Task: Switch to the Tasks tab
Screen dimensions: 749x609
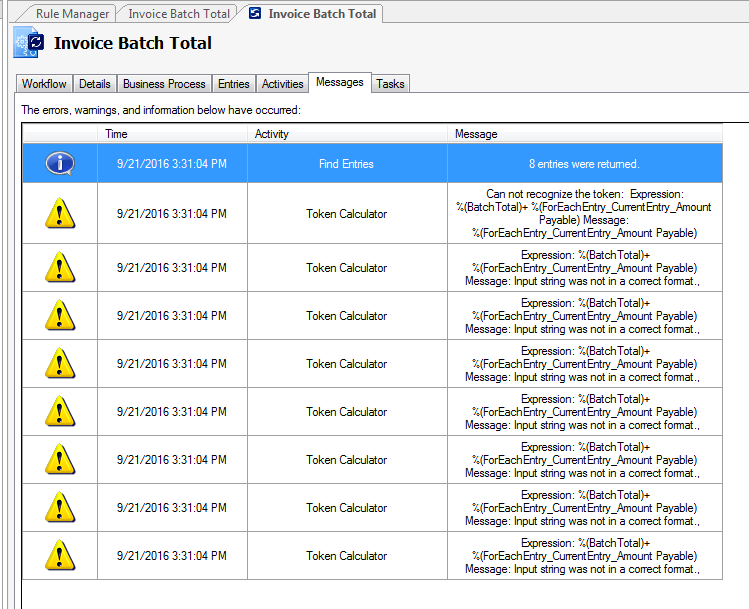Action: pos(390,84)
